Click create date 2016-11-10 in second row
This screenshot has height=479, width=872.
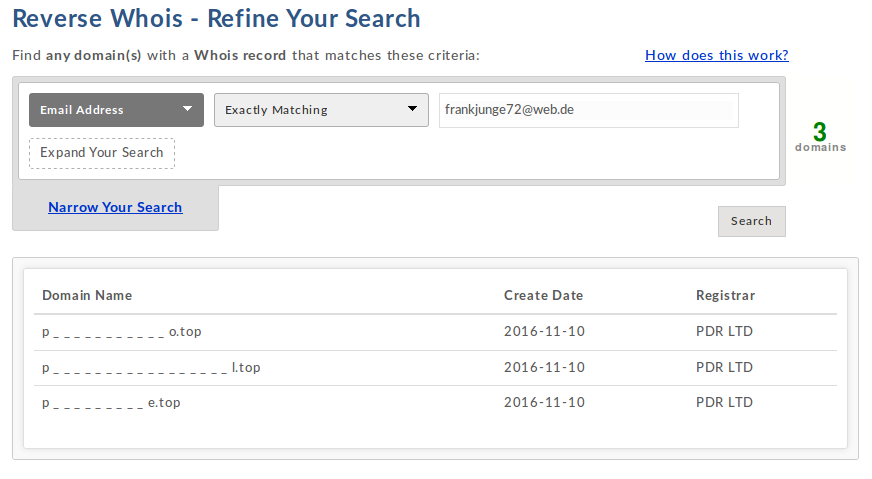pos(544,367)
